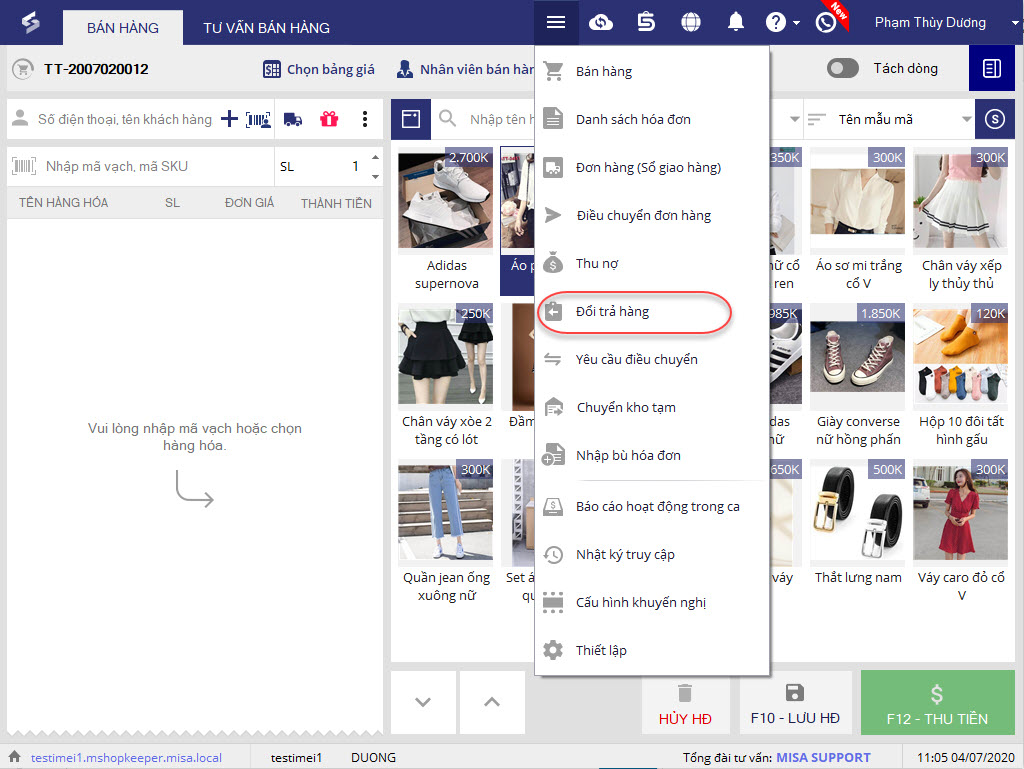Click the barcode icon in SKU field

[24, 166]
